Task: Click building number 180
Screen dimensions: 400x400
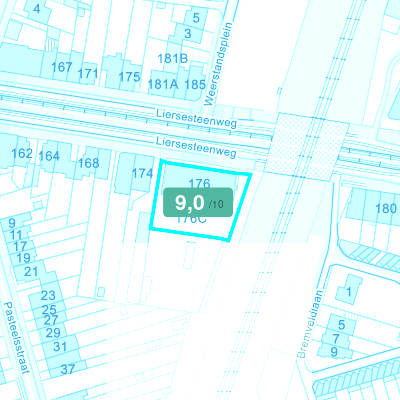Action: (x=386, y=208)
